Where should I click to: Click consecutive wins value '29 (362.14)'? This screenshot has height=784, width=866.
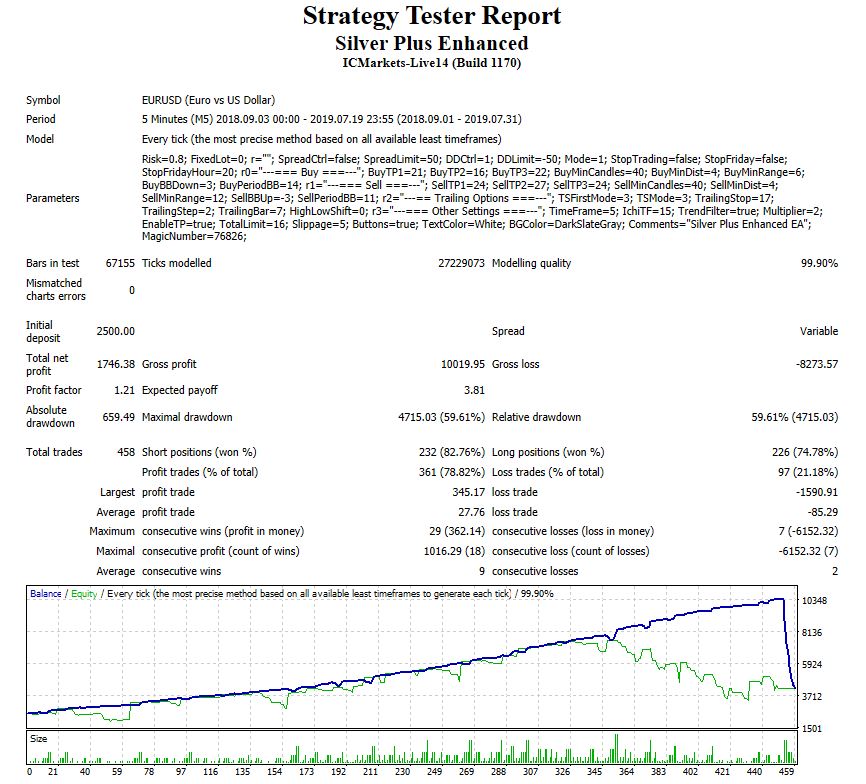[457, 531]
